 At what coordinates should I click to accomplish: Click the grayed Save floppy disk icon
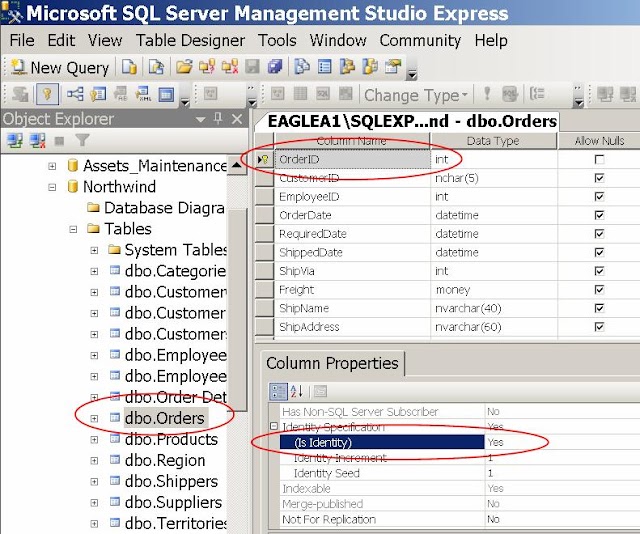(252, 67)
